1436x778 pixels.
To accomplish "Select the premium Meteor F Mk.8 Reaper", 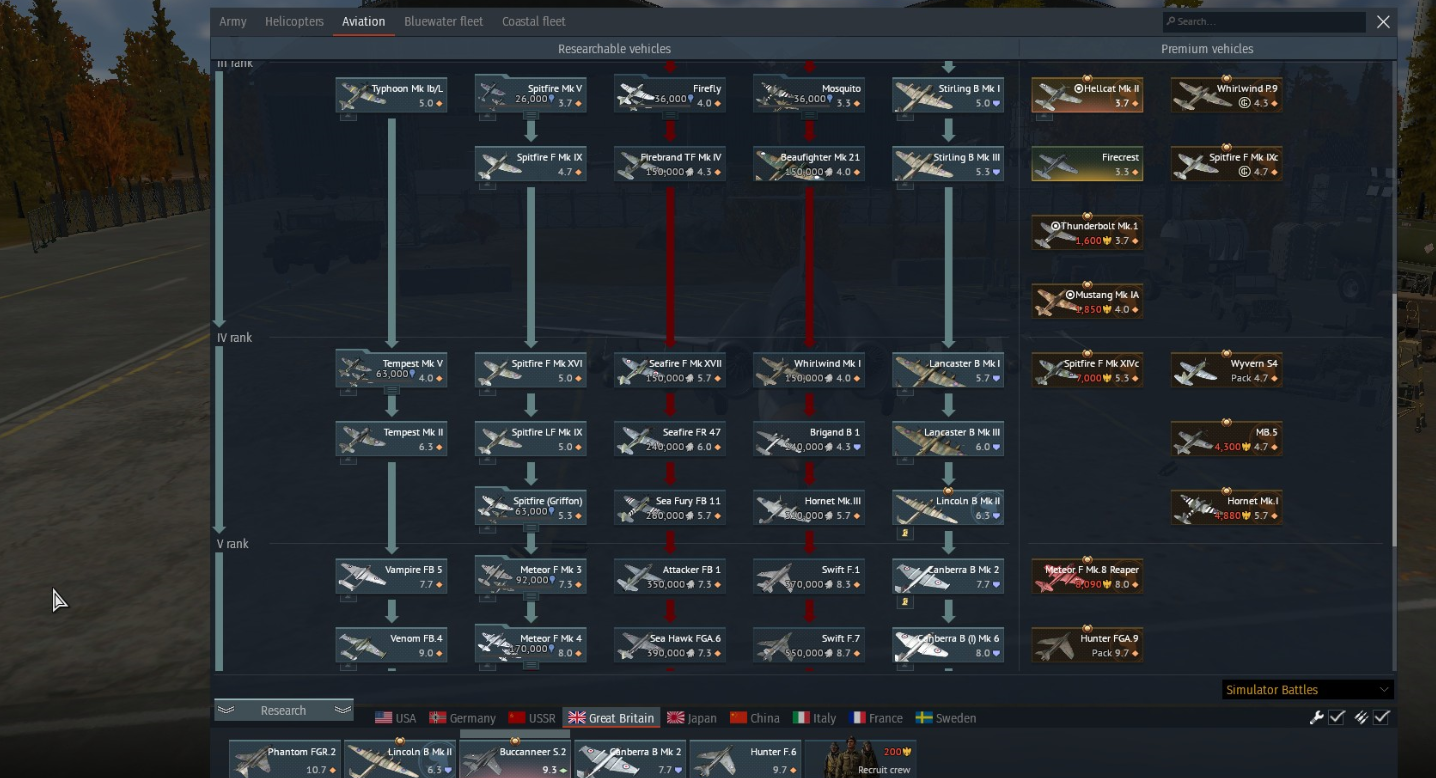I will [x=1087, y=578].
